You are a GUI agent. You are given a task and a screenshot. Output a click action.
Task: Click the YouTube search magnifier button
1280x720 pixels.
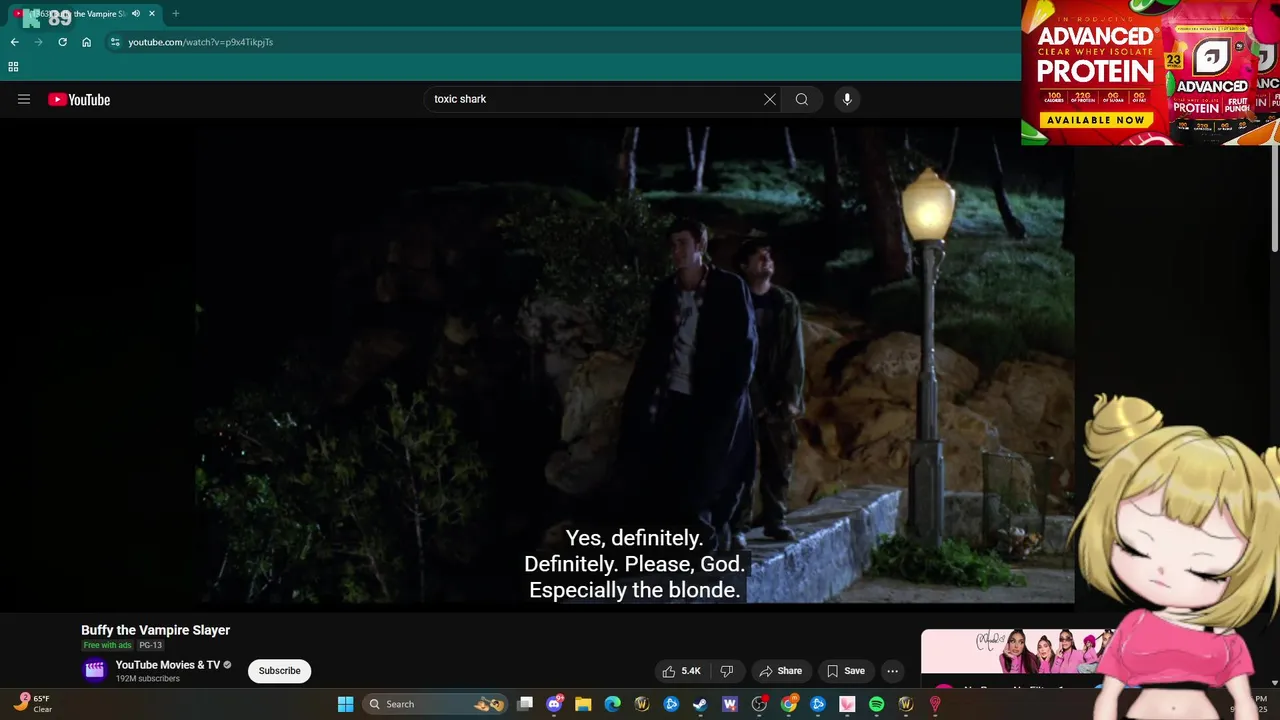pyautogui.click(x=801, y=99)
